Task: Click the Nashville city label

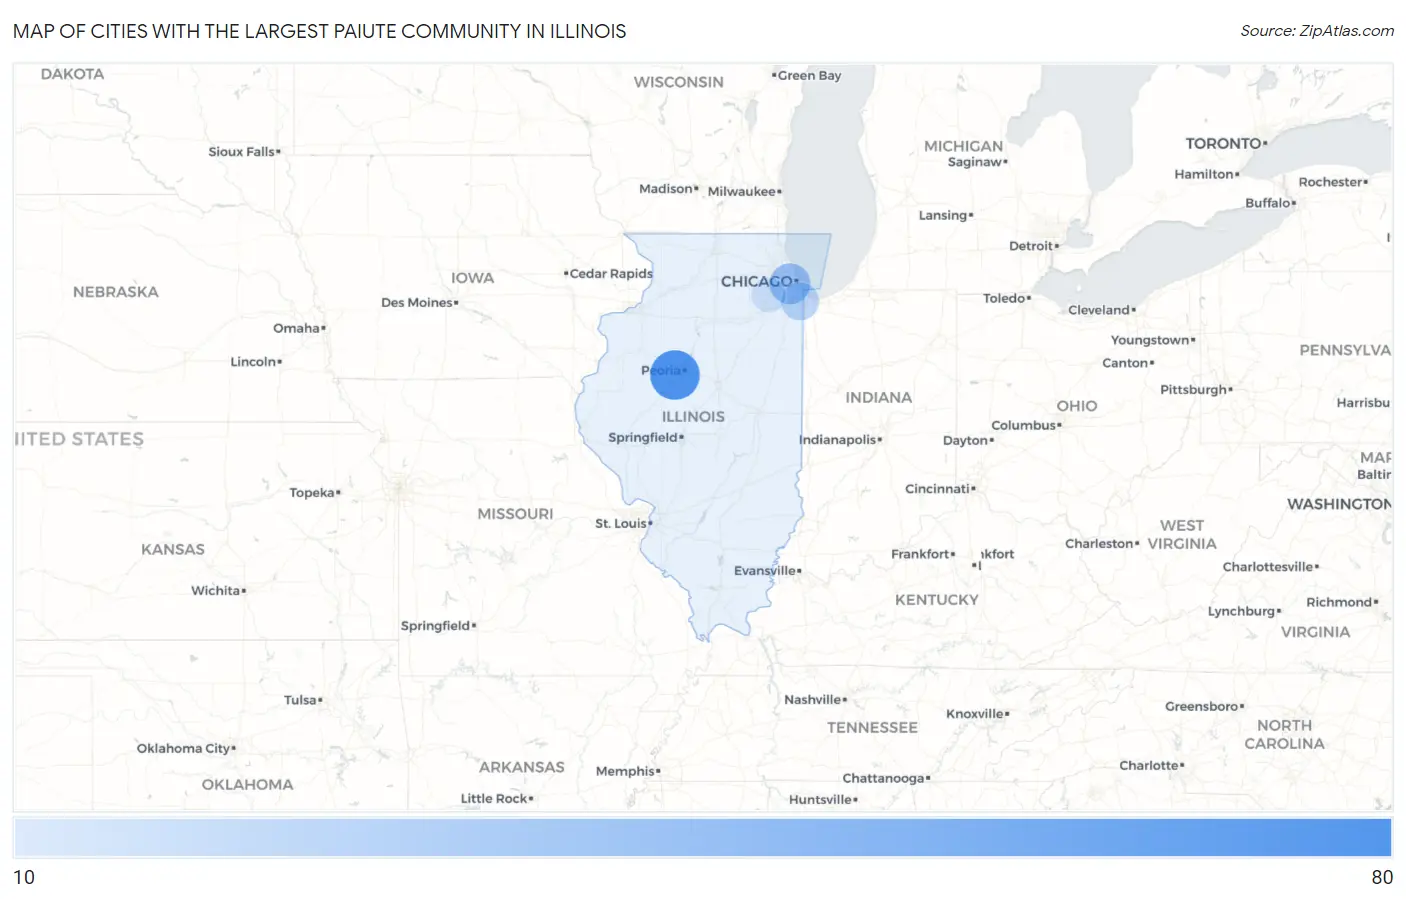Action: 814,699
